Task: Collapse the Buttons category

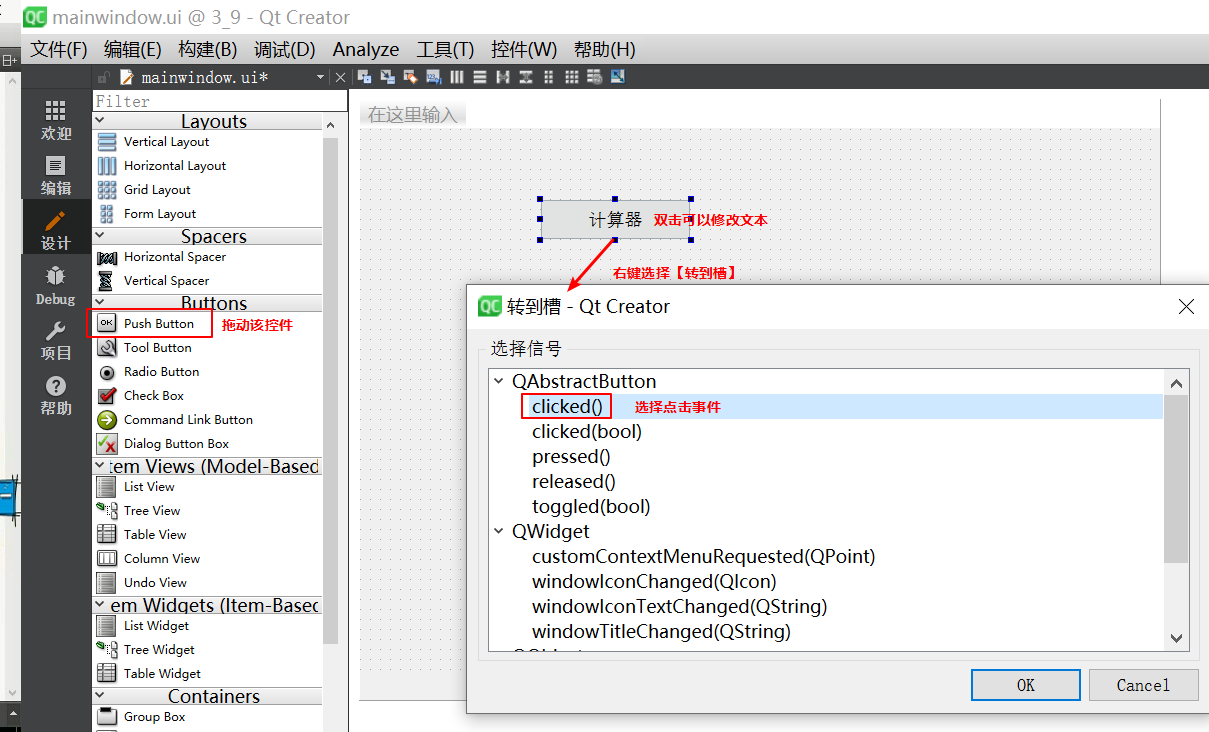Action: (100, 302)
